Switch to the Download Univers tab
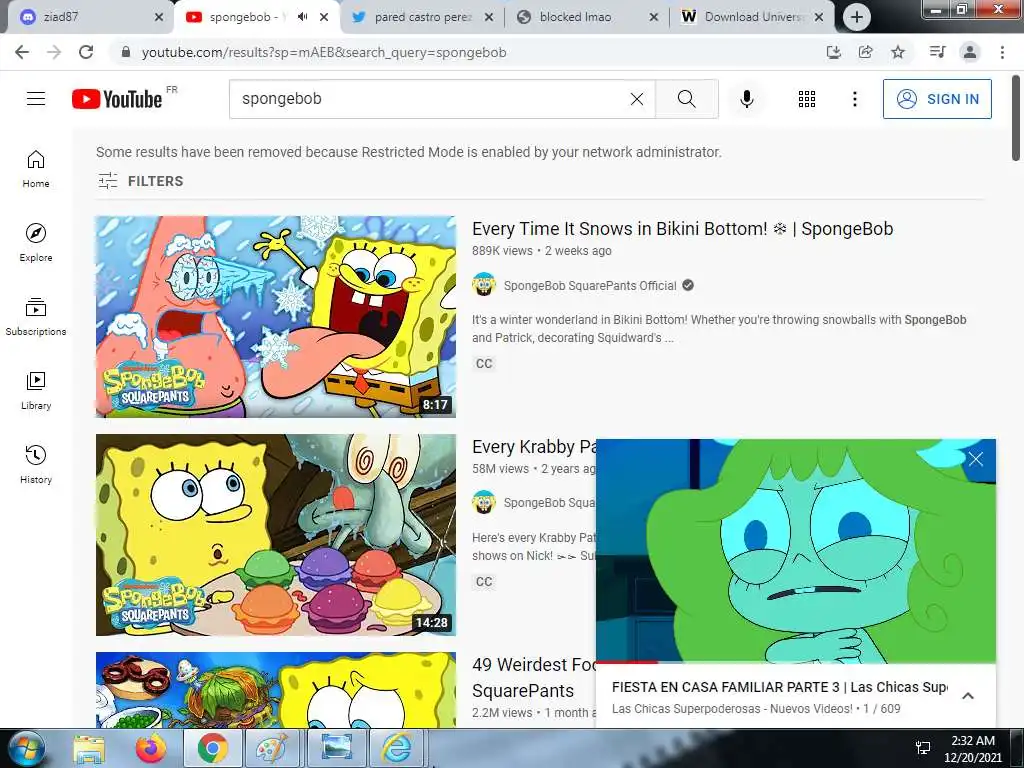The height and width of the screenshot is (768, 1024). pyautogui.click(x=751, y=17)
